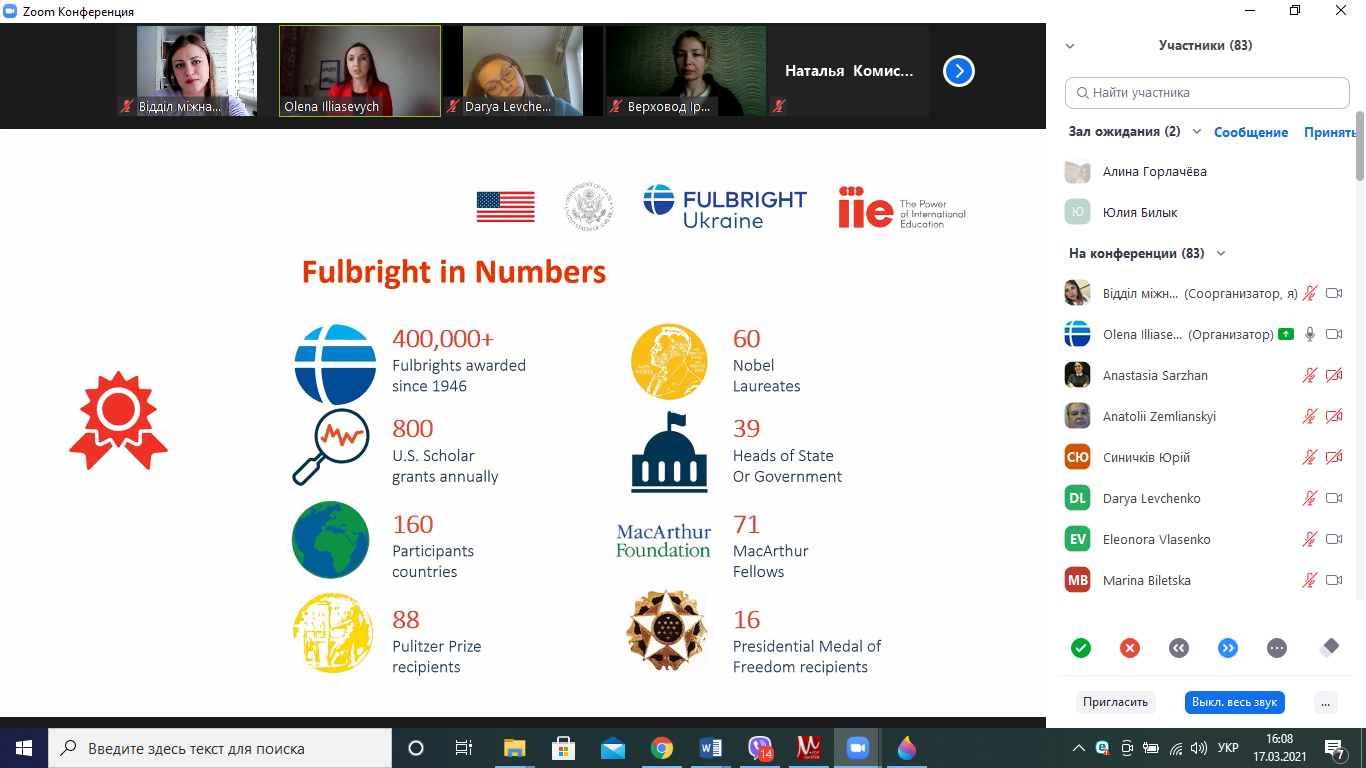This screenshot has width=1366, height=768.
Task: Click the red No reaction icon
Action: tap(1130, 648)
